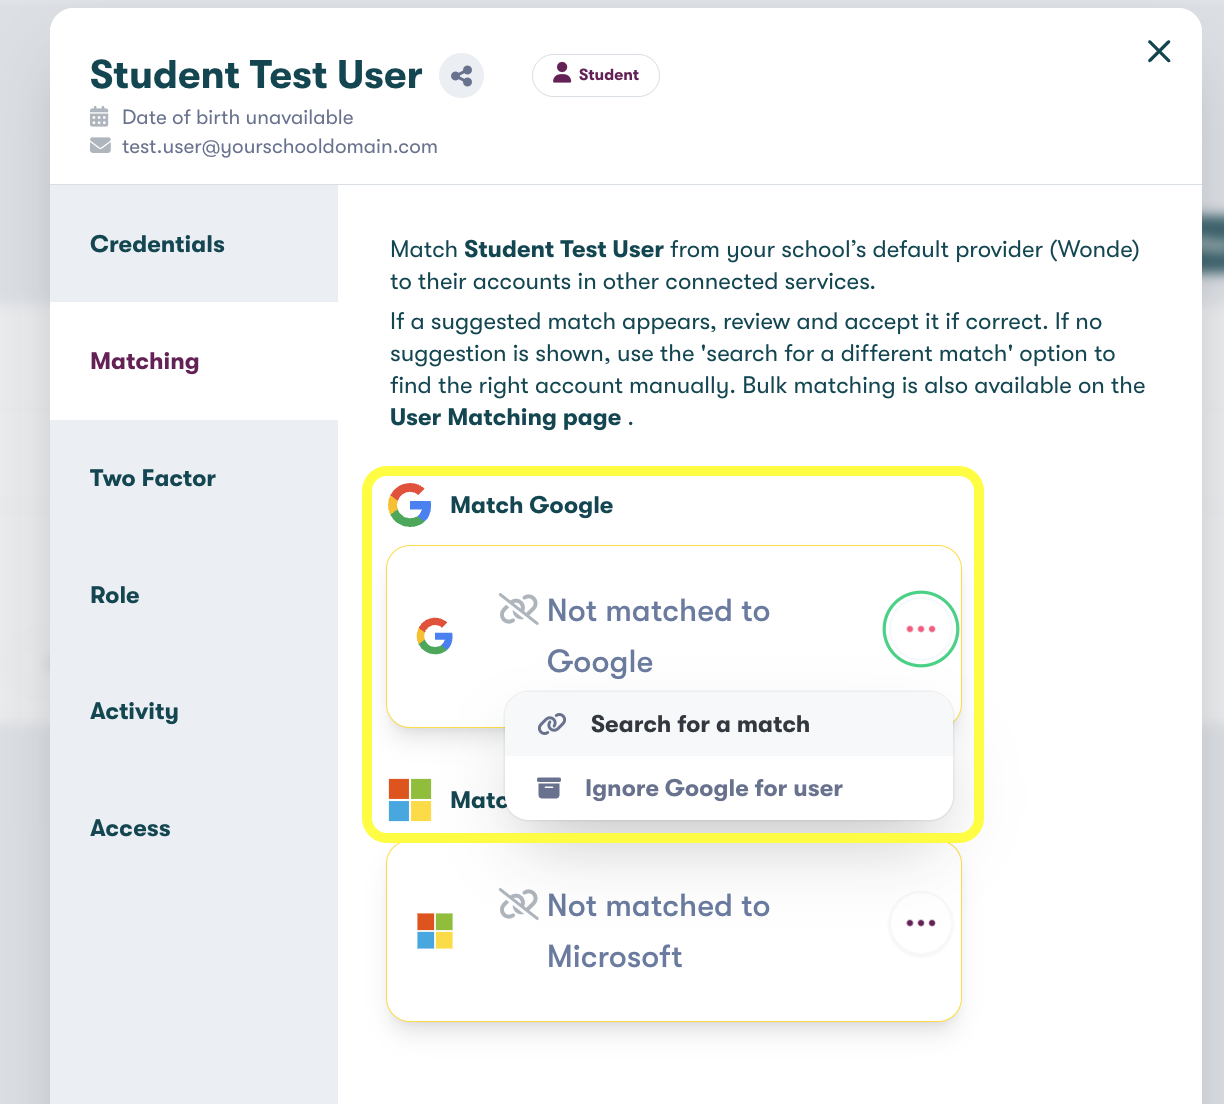Expand the Microsoft card three-dot menu
This screenshot has height=1104, width=1224.
[x=920, y=923]
